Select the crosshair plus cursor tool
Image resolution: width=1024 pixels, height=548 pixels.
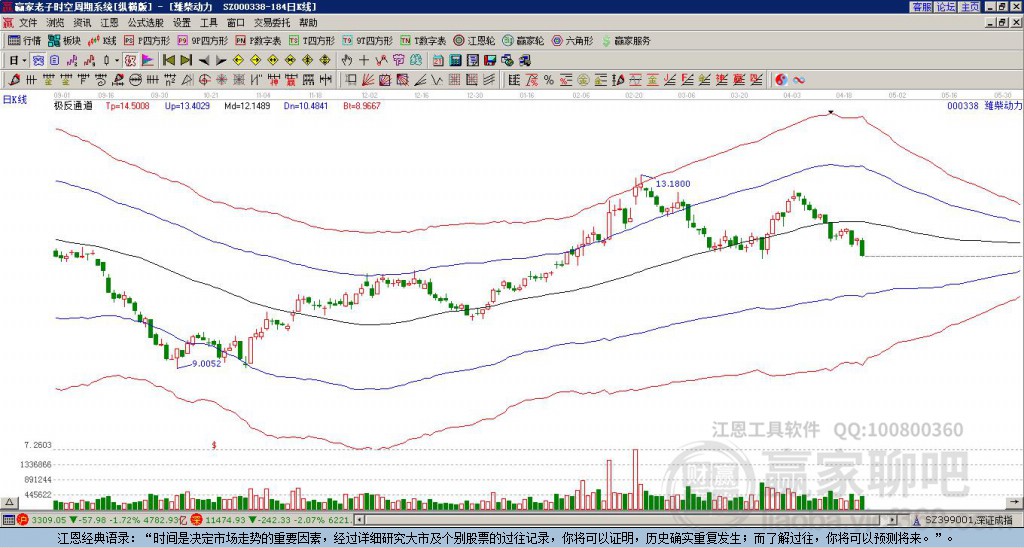(364, 61)
